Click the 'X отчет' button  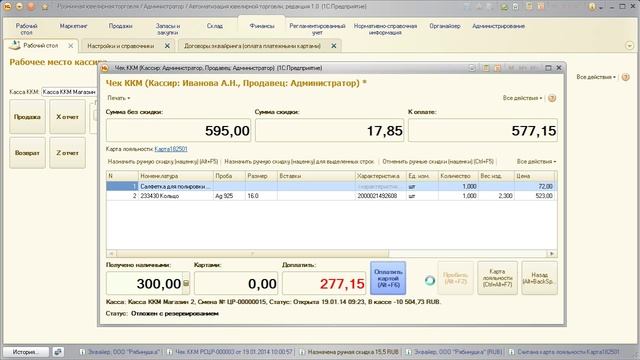pyautogui.click(x=67, y=117)
